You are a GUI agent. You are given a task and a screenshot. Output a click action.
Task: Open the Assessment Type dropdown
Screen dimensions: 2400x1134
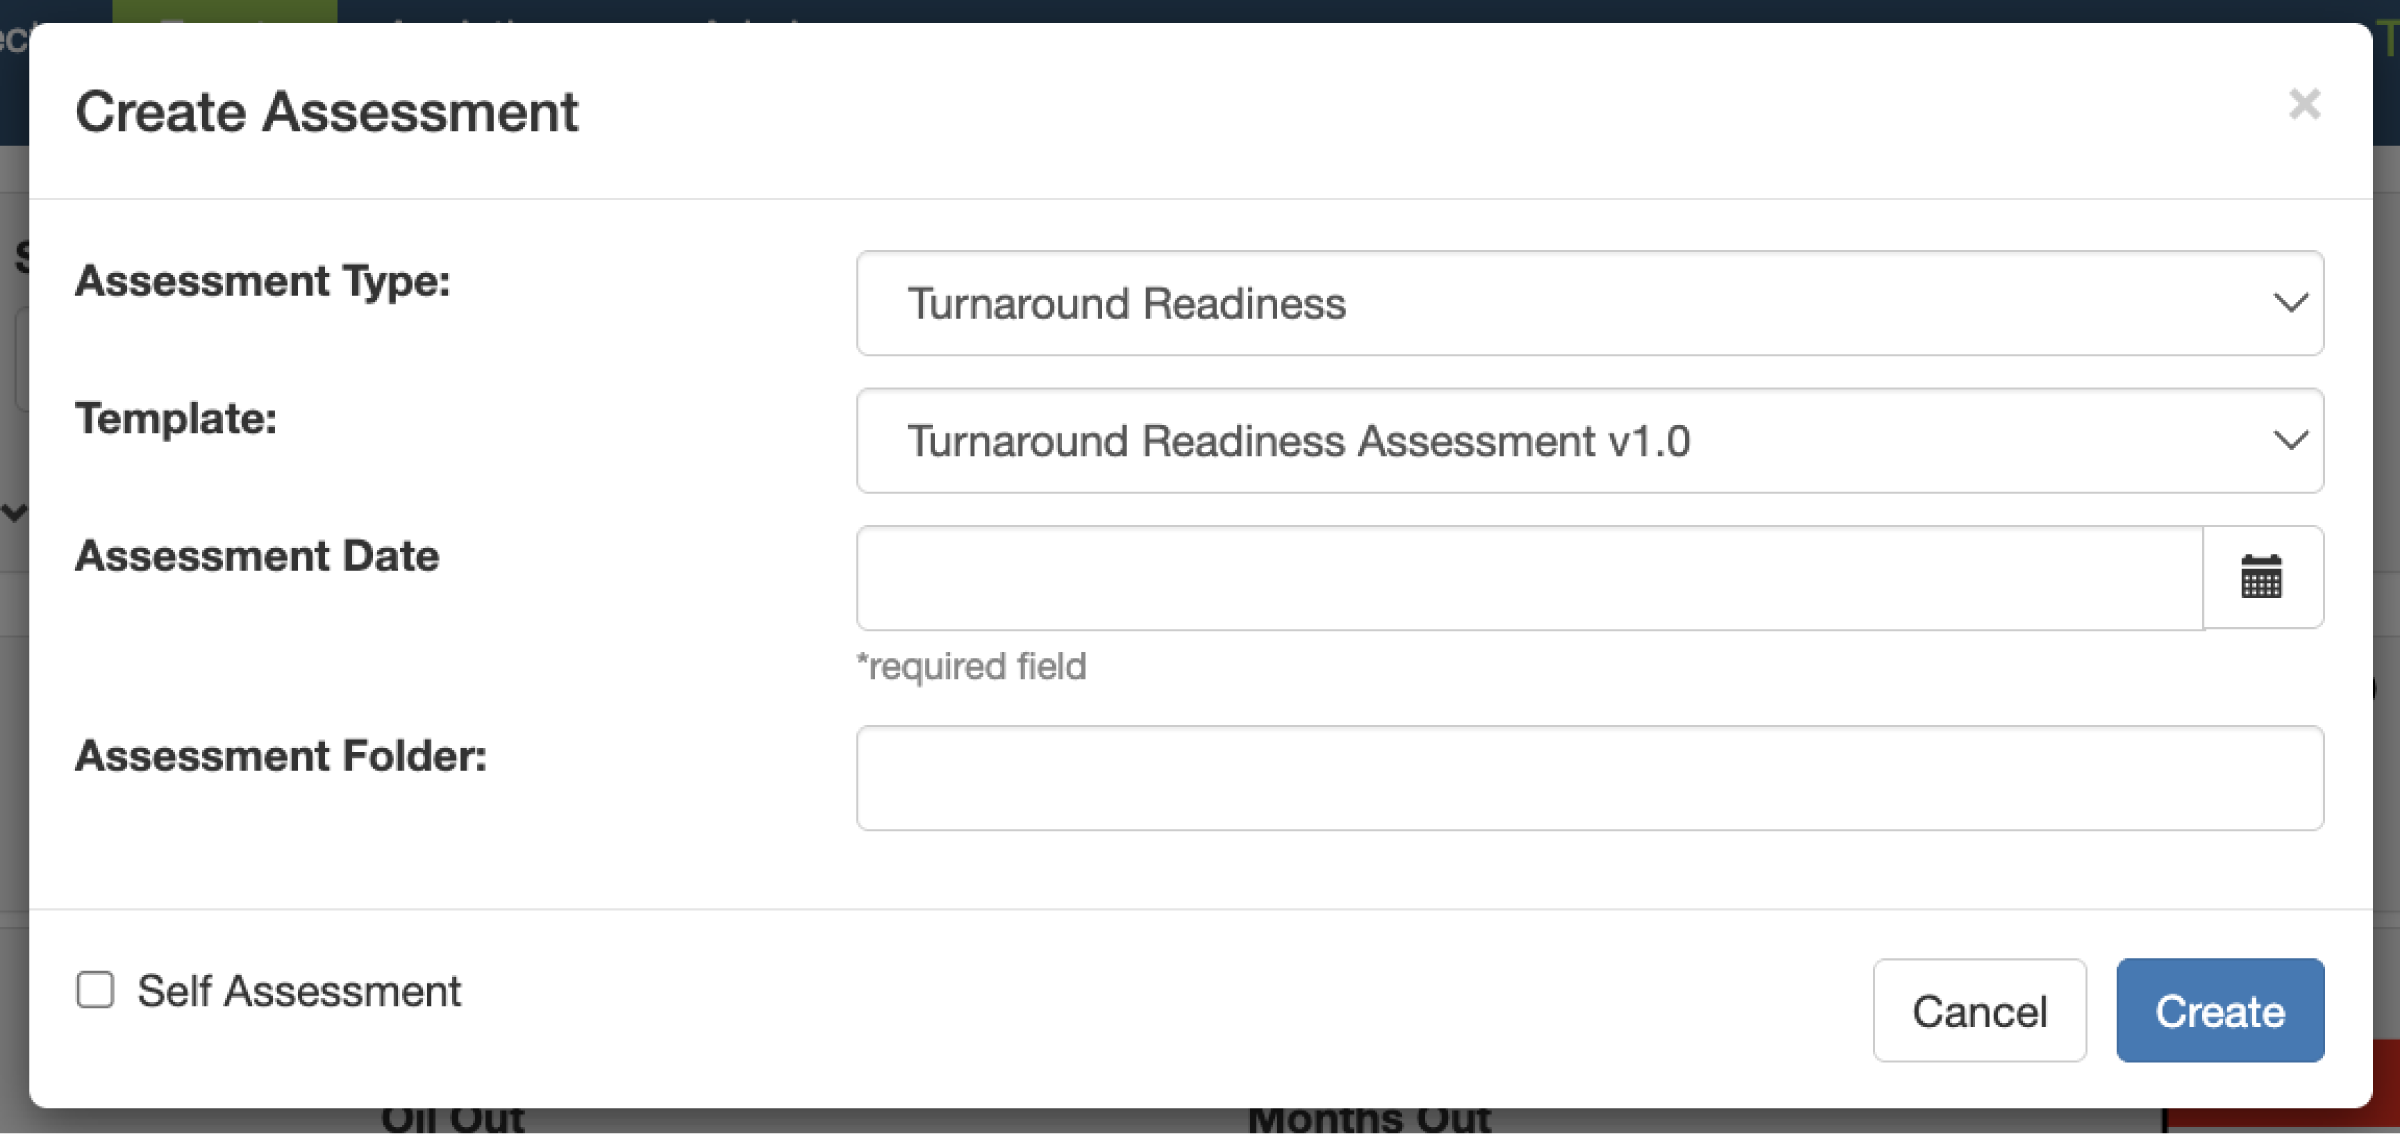1589,303
